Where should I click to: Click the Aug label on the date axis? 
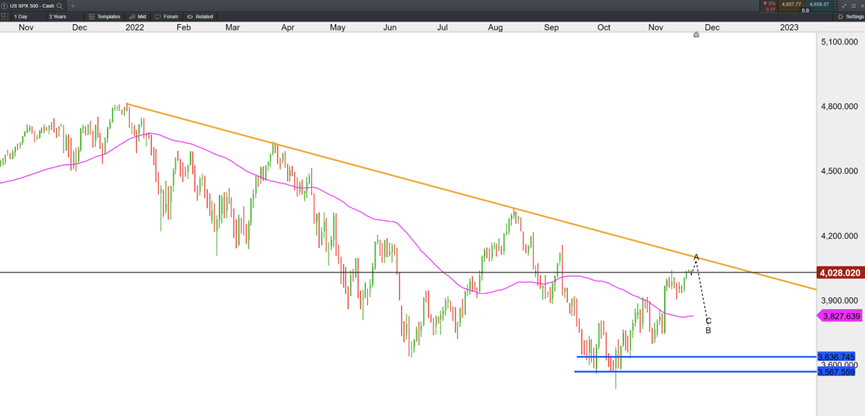click(x=495, y=26)
